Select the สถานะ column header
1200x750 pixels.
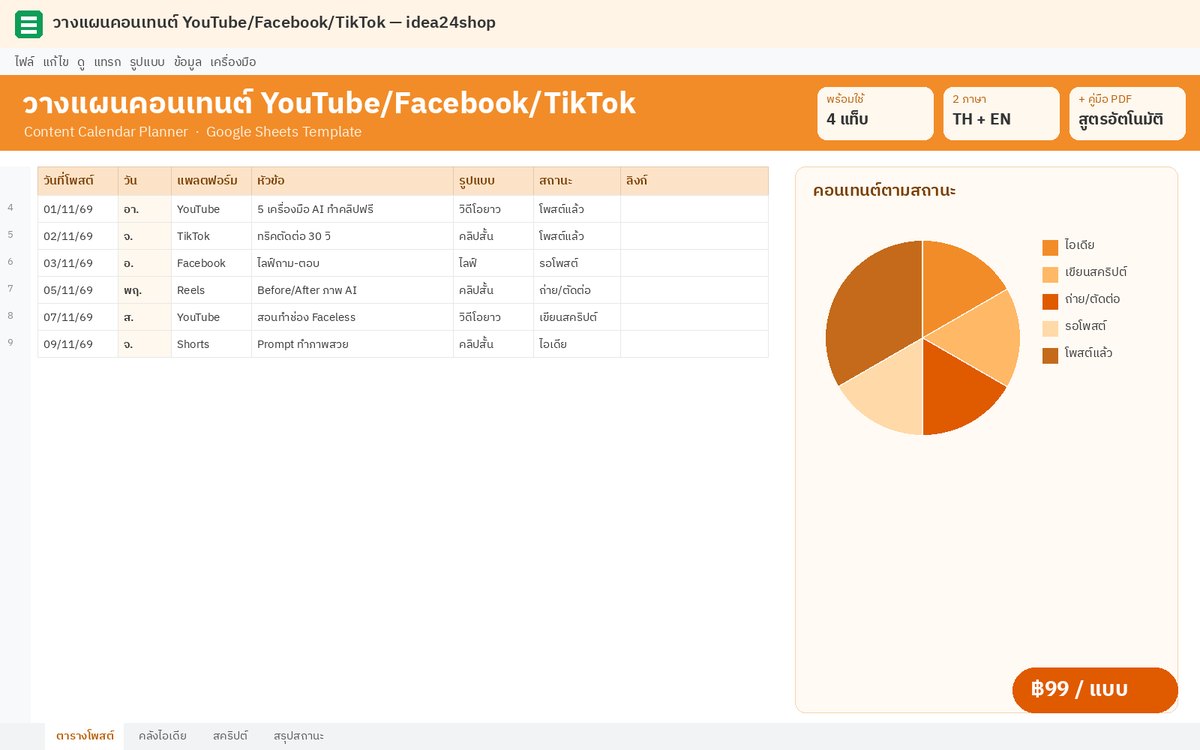[x=577, y=181]
